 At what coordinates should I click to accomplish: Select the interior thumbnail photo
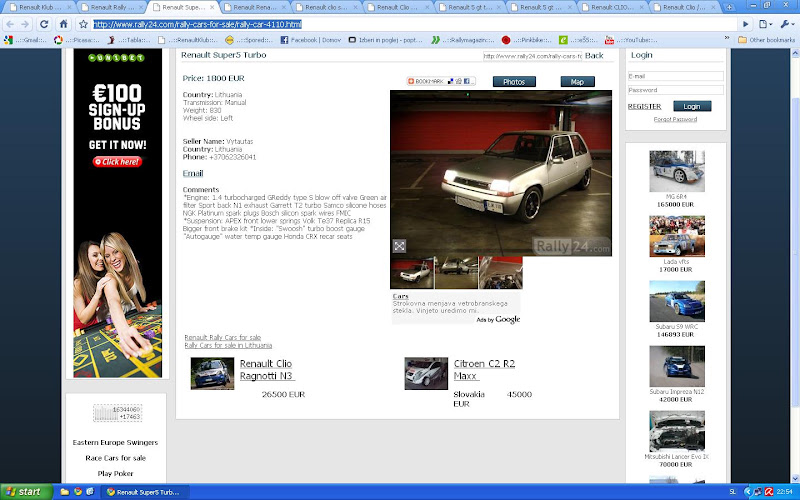(x=501, y=273)
